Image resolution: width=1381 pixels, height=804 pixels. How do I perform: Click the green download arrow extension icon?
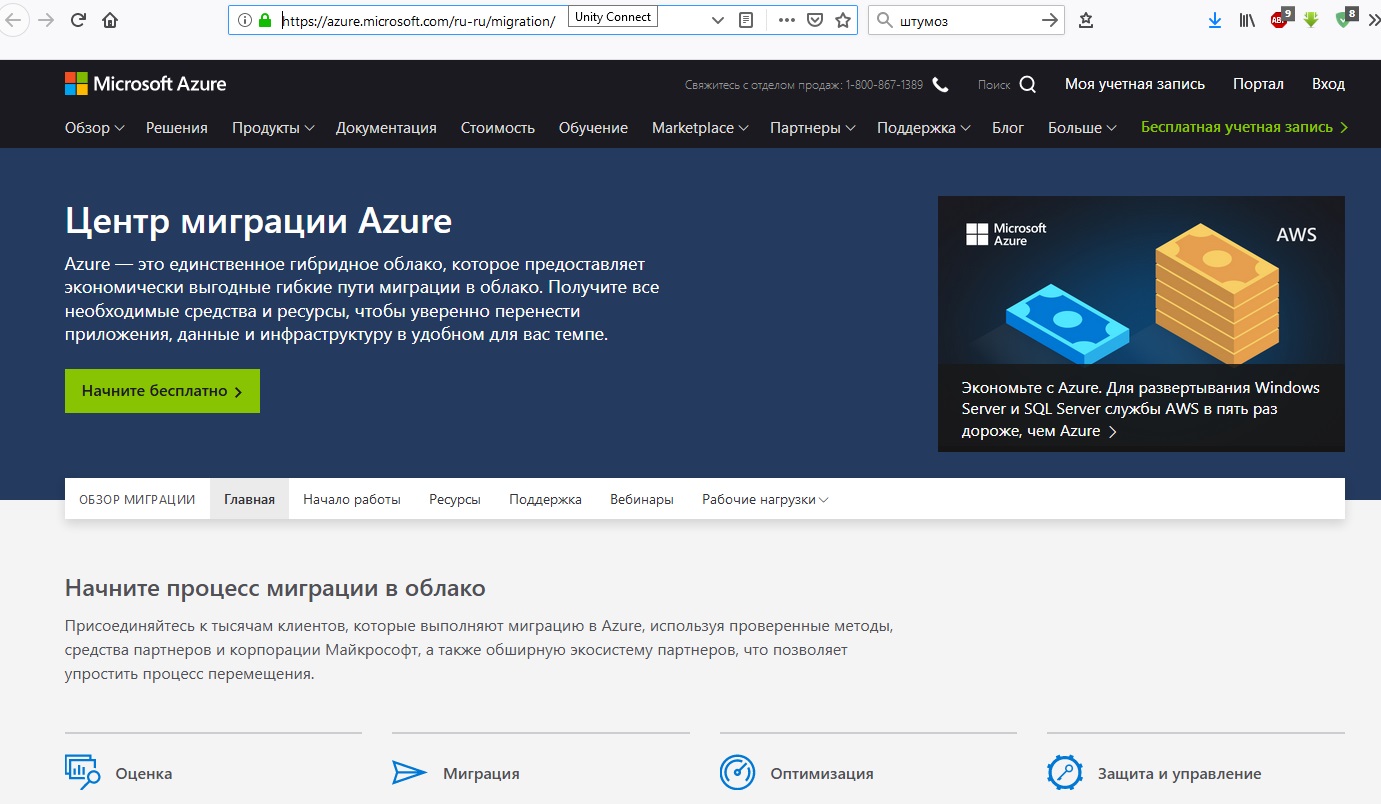(x=1311, y=20)
